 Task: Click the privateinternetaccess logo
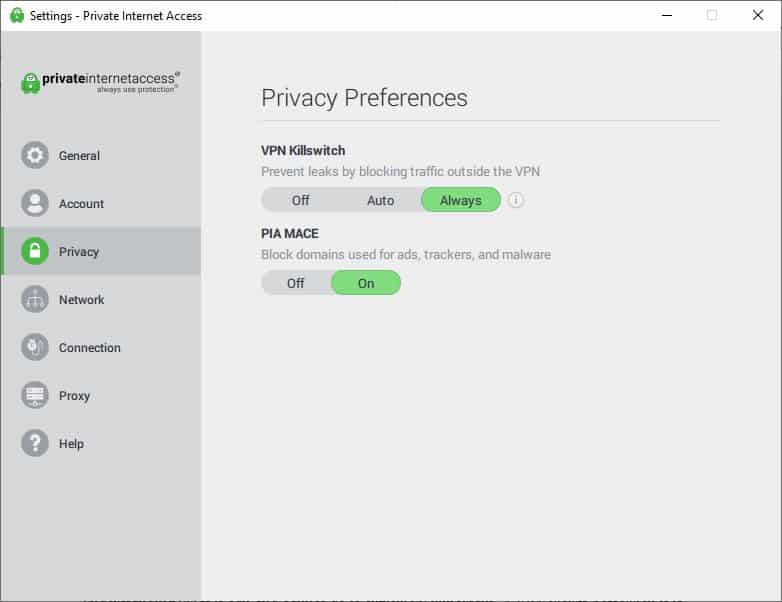[100, 82]
